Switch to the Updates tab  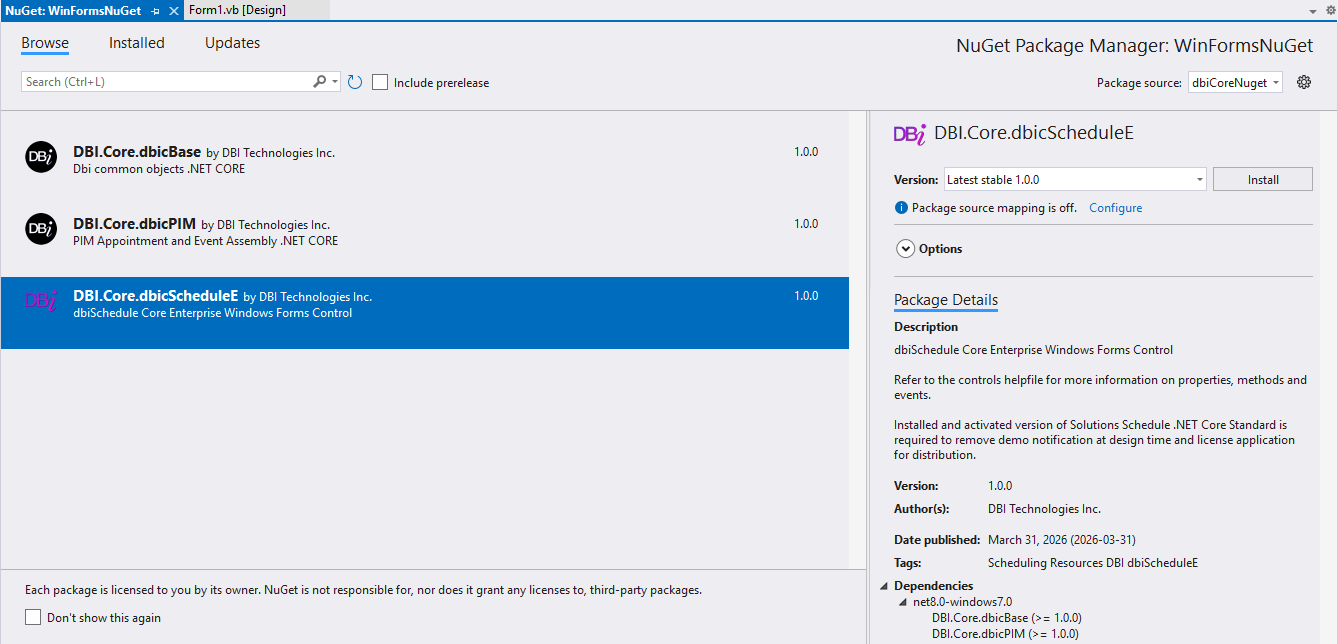pos(232,43)
